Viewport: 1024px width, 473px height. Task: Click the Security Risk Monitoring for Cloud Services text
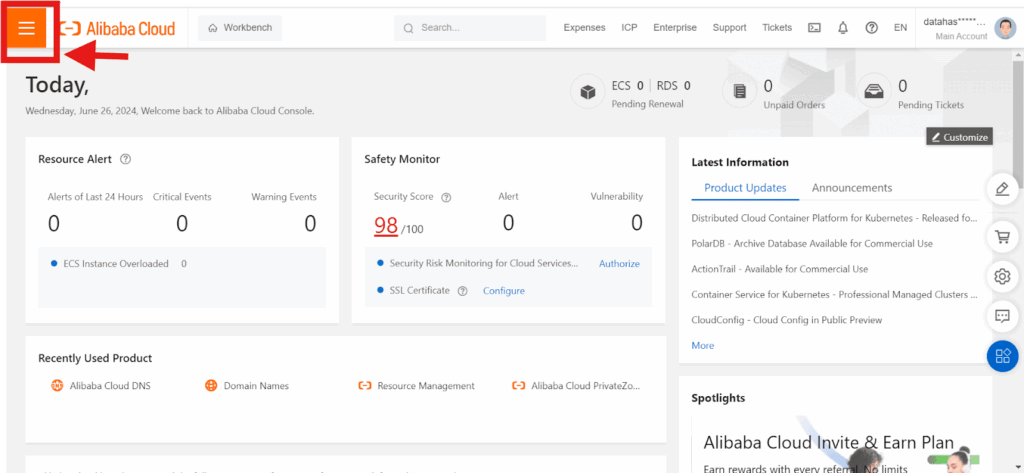[x=484, y=264]
